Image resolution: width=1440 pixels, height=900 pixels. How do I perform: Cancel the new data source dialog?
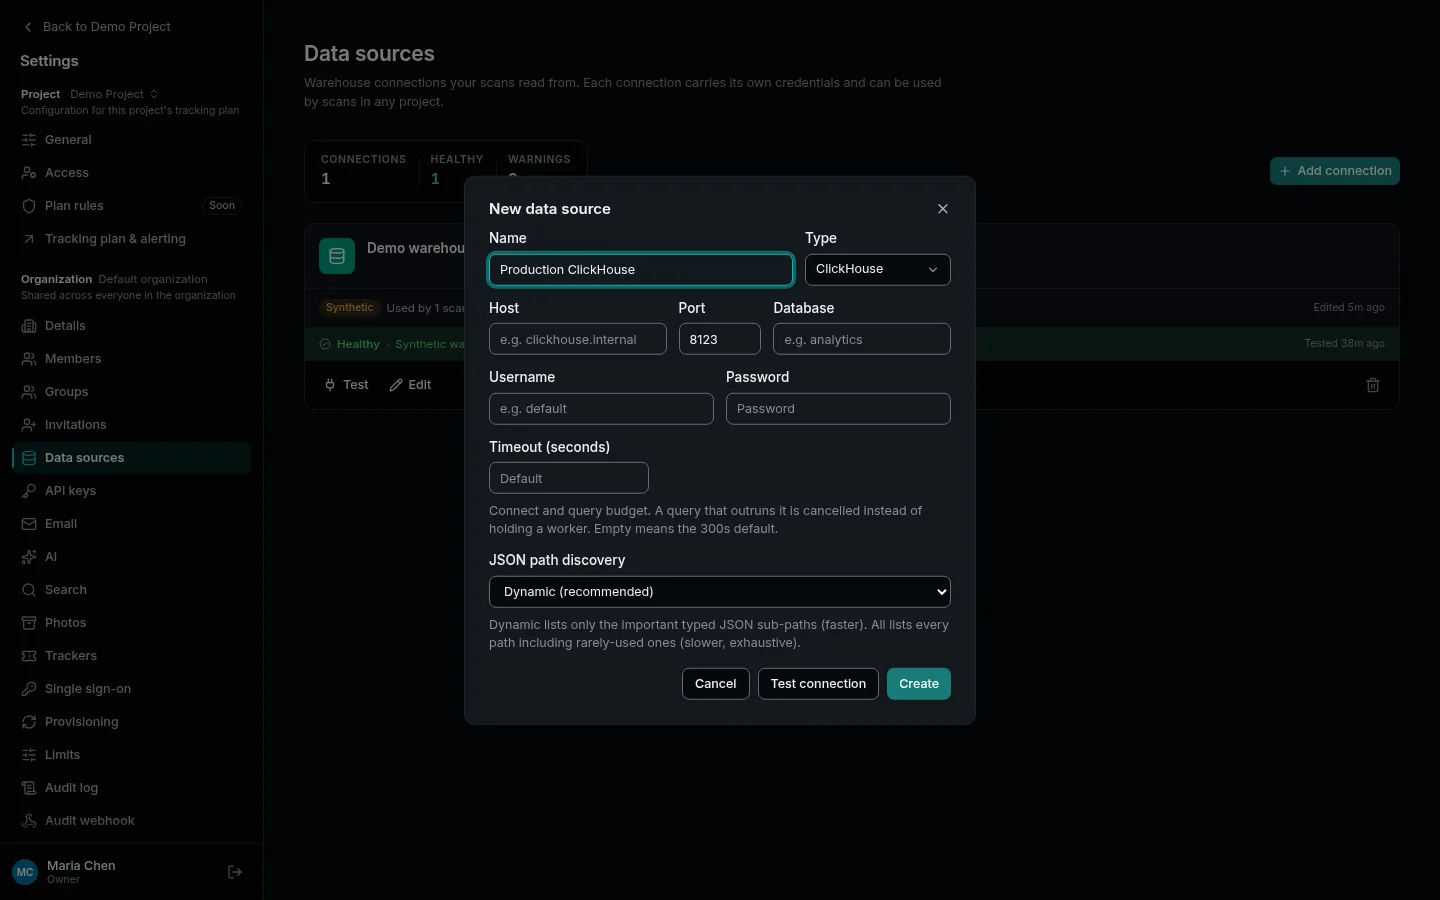[715, 684]
